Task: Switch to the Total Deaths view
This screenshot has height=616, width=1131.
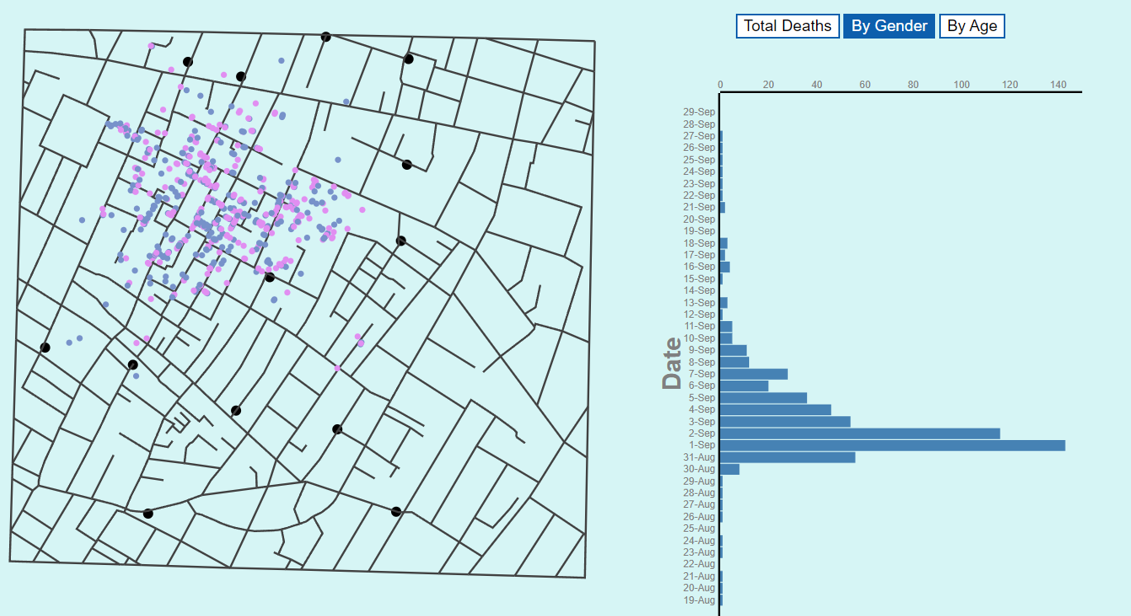Action: coord(788,26)
